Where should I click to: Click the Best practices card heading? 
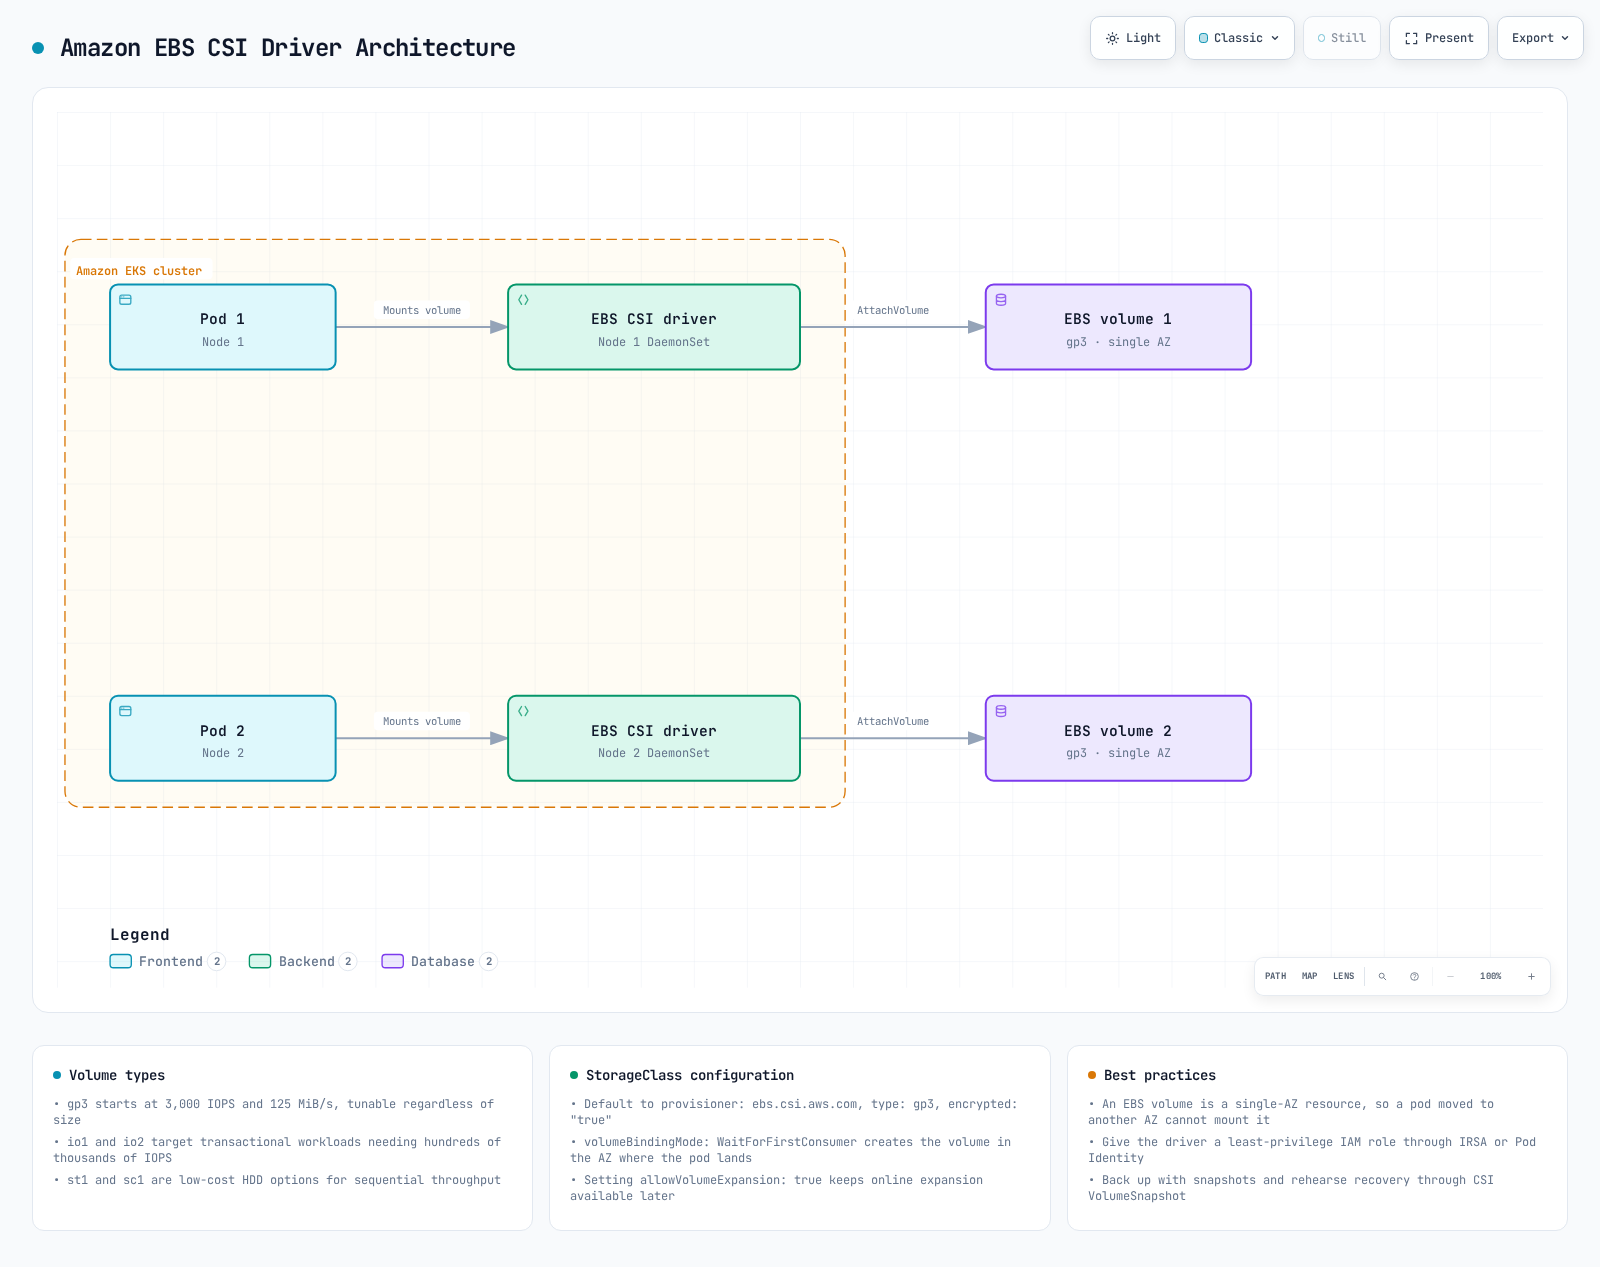(1160, 1075)
